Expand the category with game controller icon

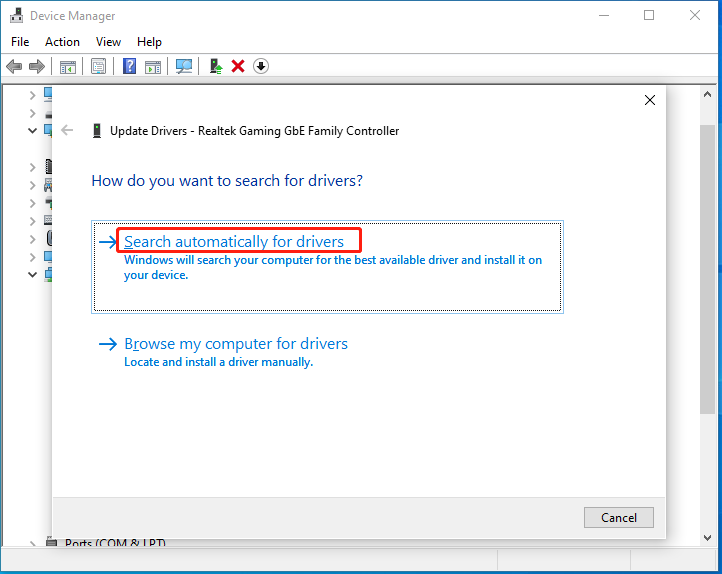pos(32,186)
